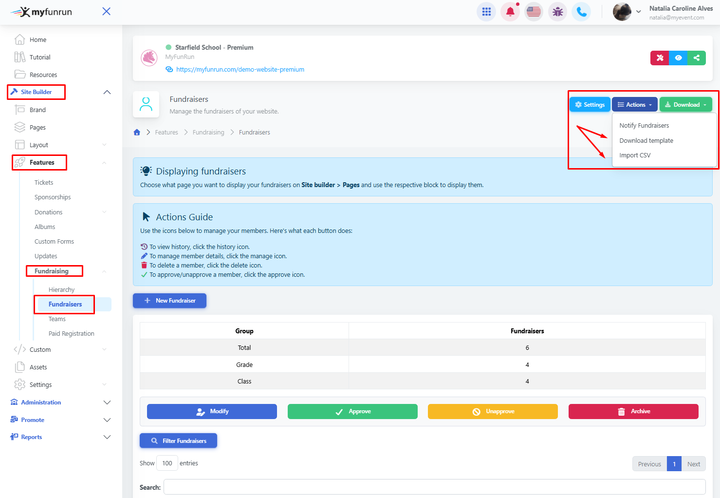Click the US flag language icon
The height and width of the screenshot is (498, 720).
click(x=534, y=12)
